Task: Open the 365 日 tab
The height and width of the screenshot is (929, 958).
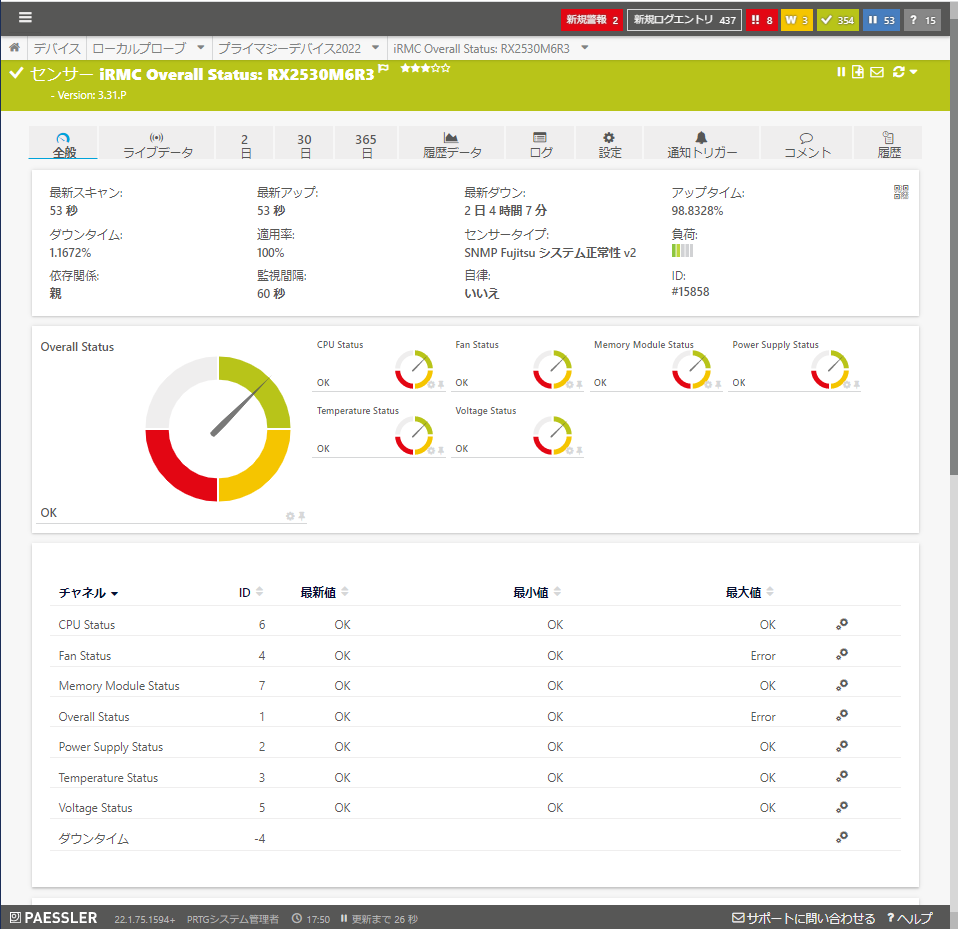Action: pos(366,144)
